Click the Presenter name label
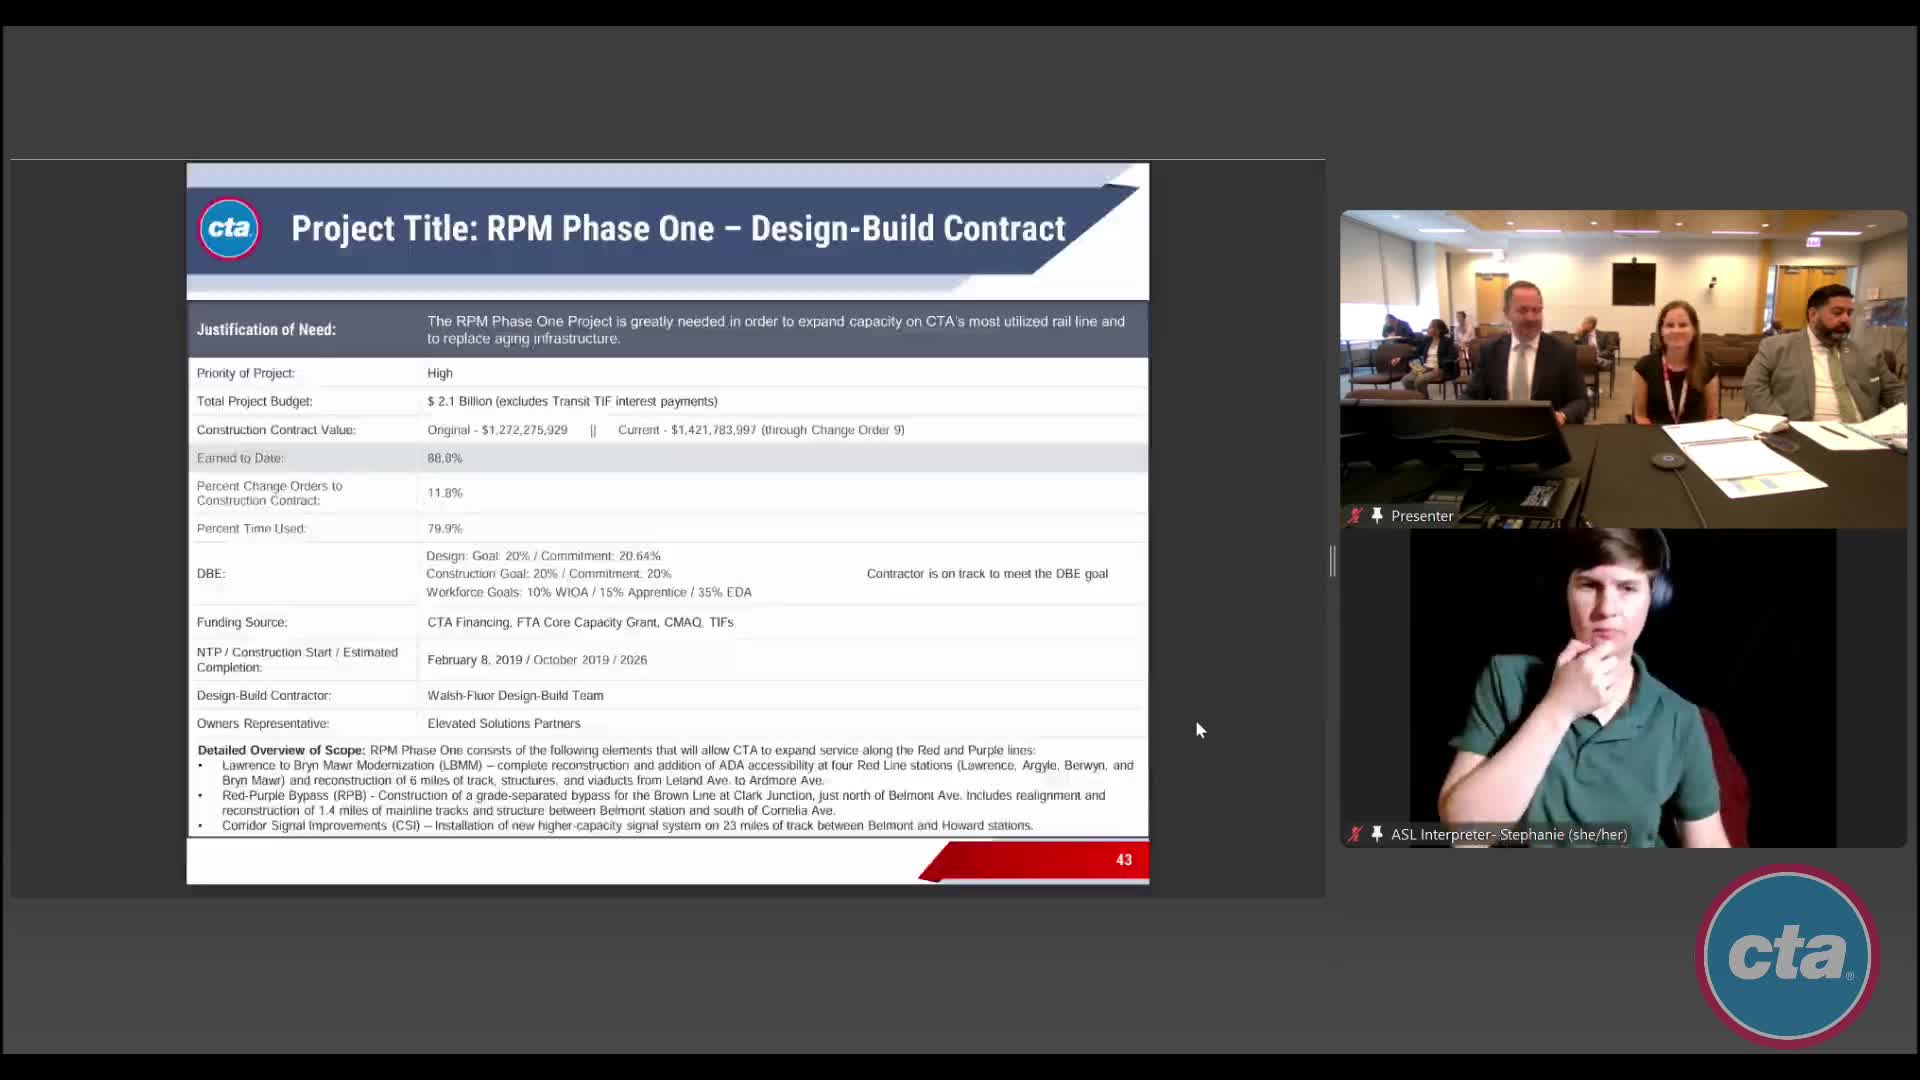The width and height of the screenshot is (1920, 1080). point(1421,516)
